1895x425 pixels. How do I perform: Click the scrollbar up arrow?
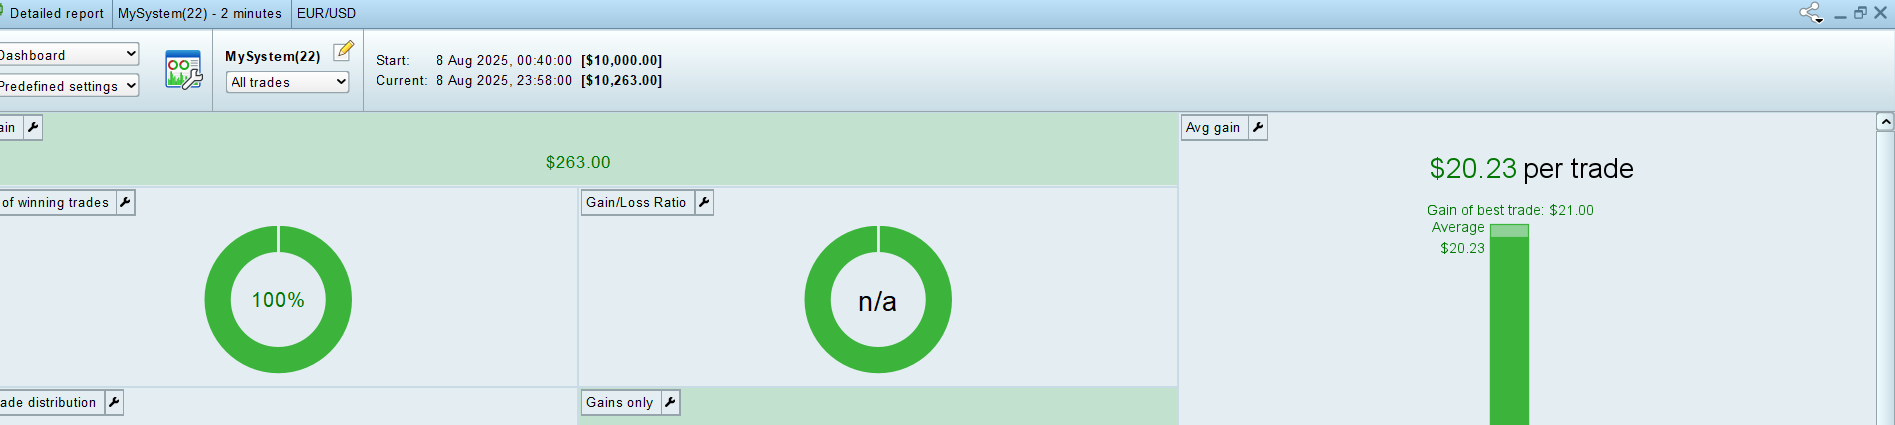[1885, 122]
